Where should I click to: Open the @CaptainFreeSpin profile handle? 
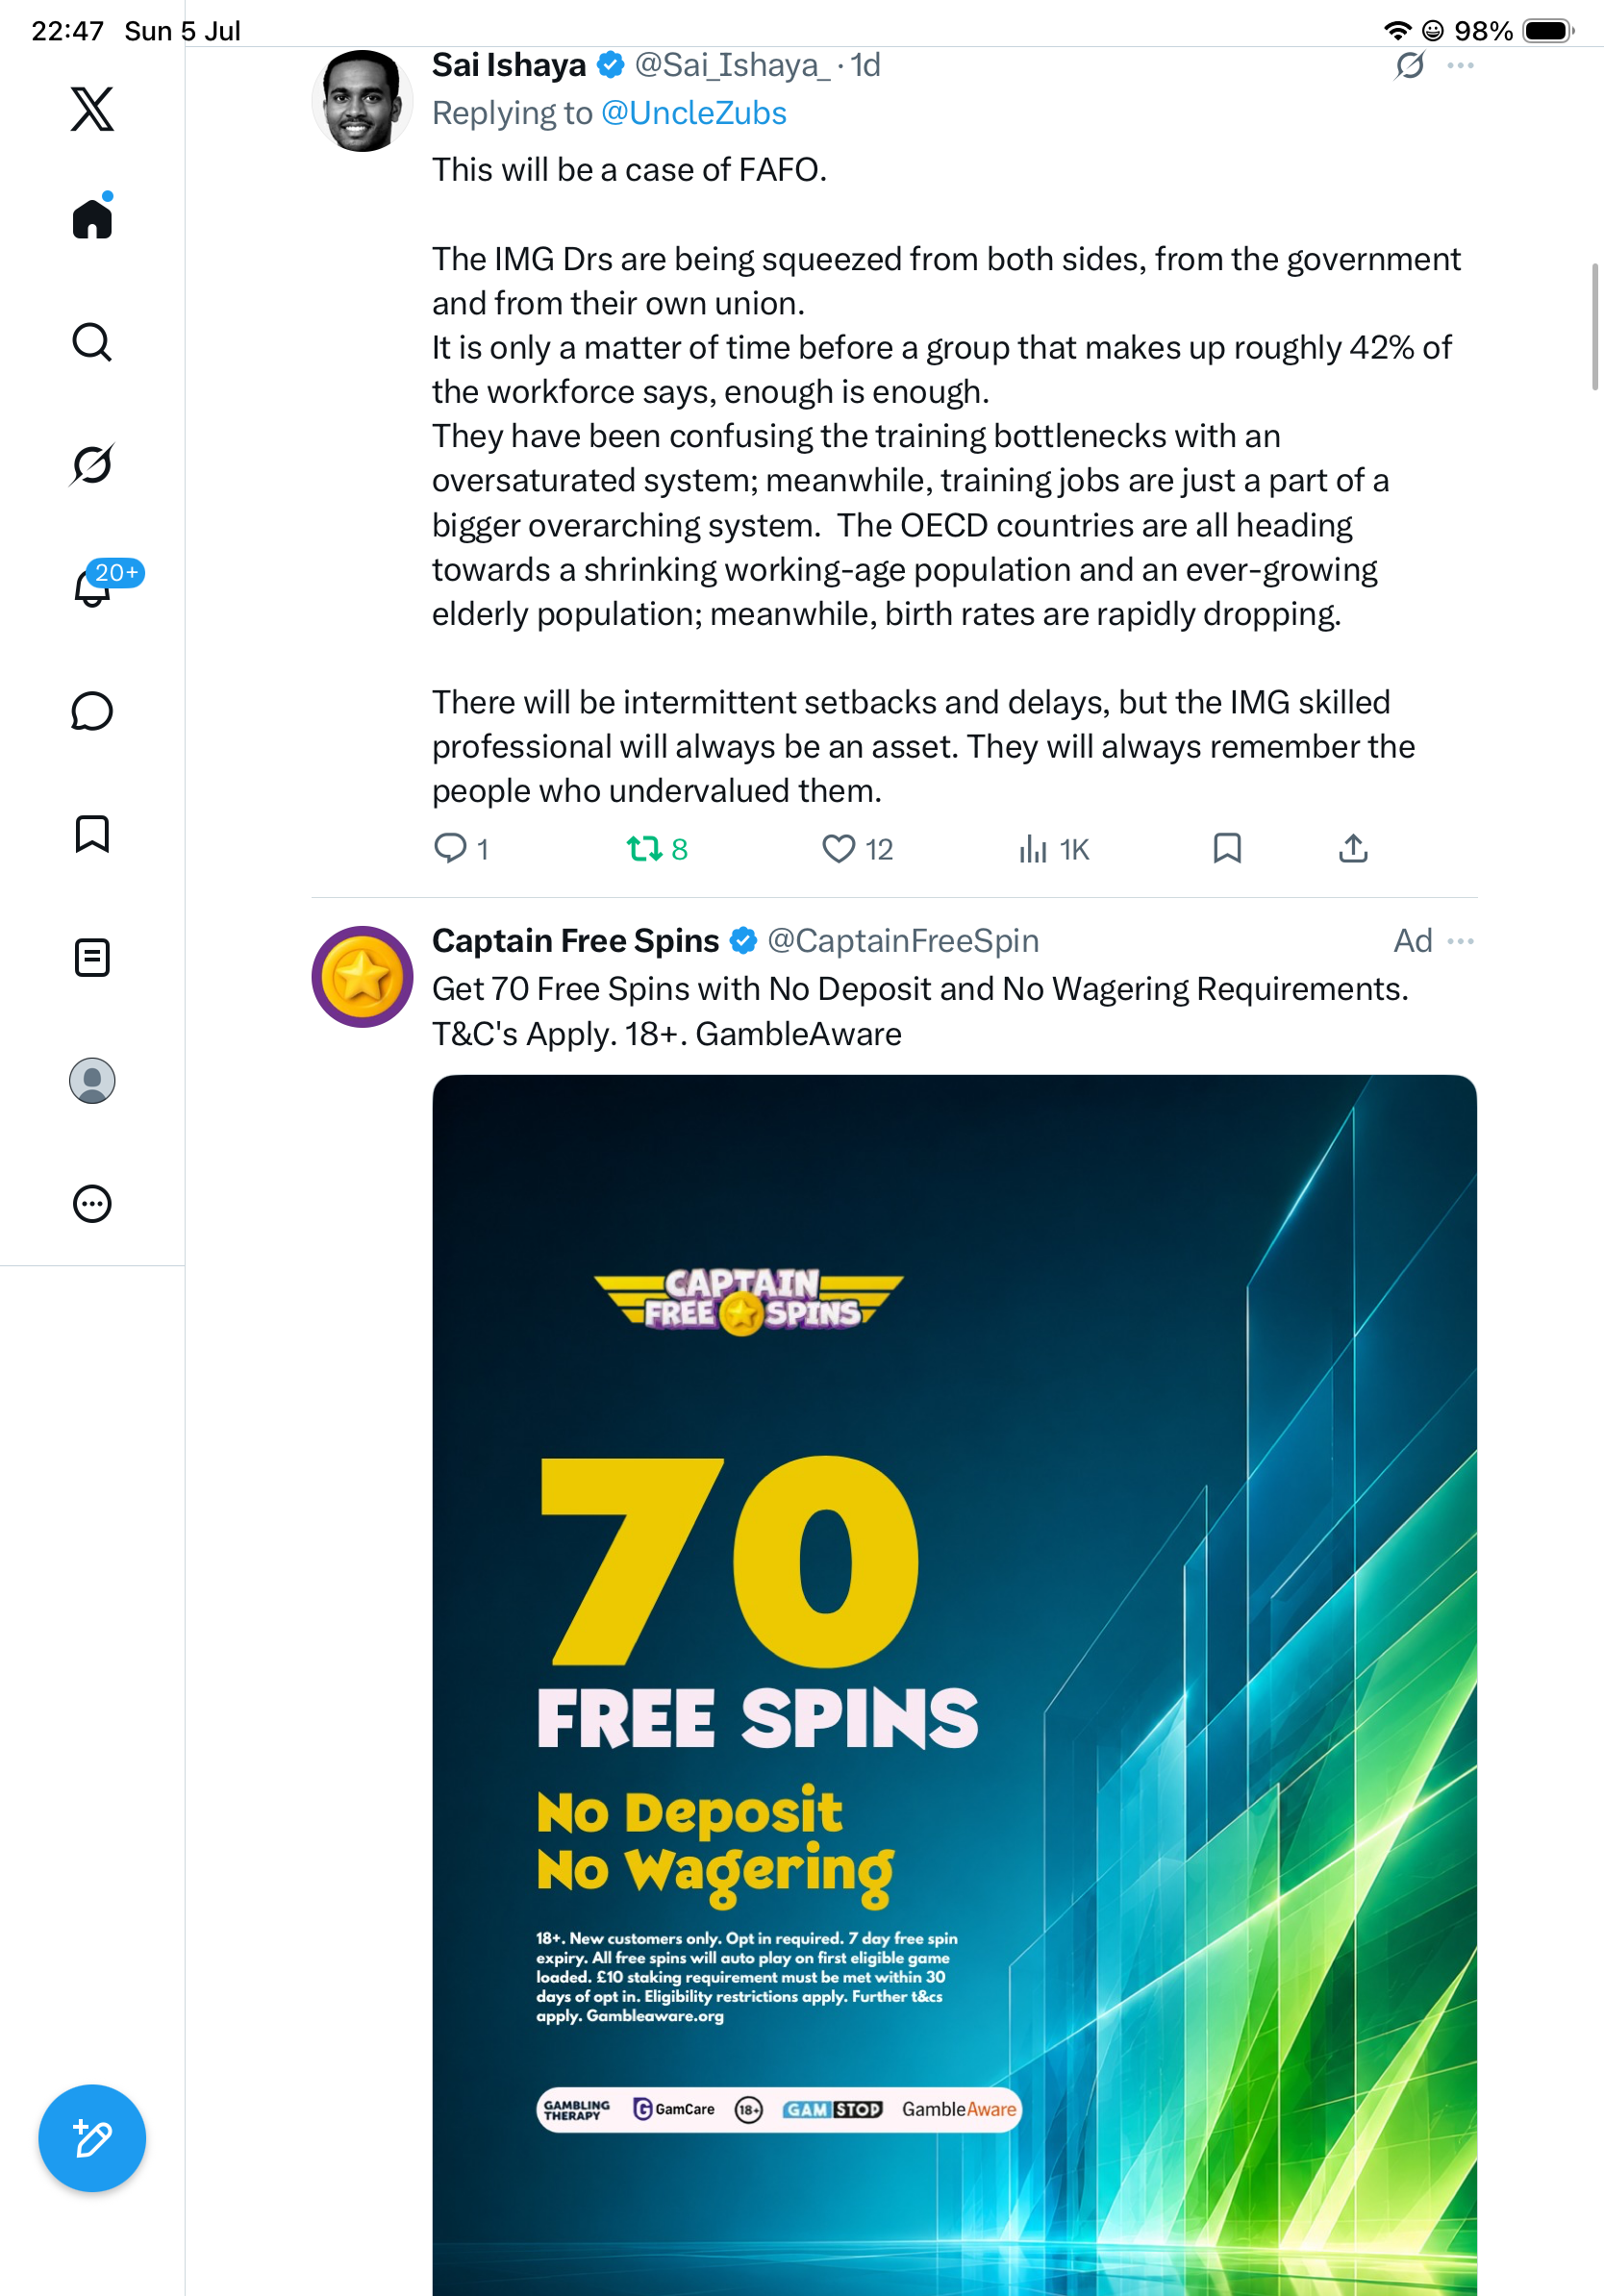coord(903,941)
